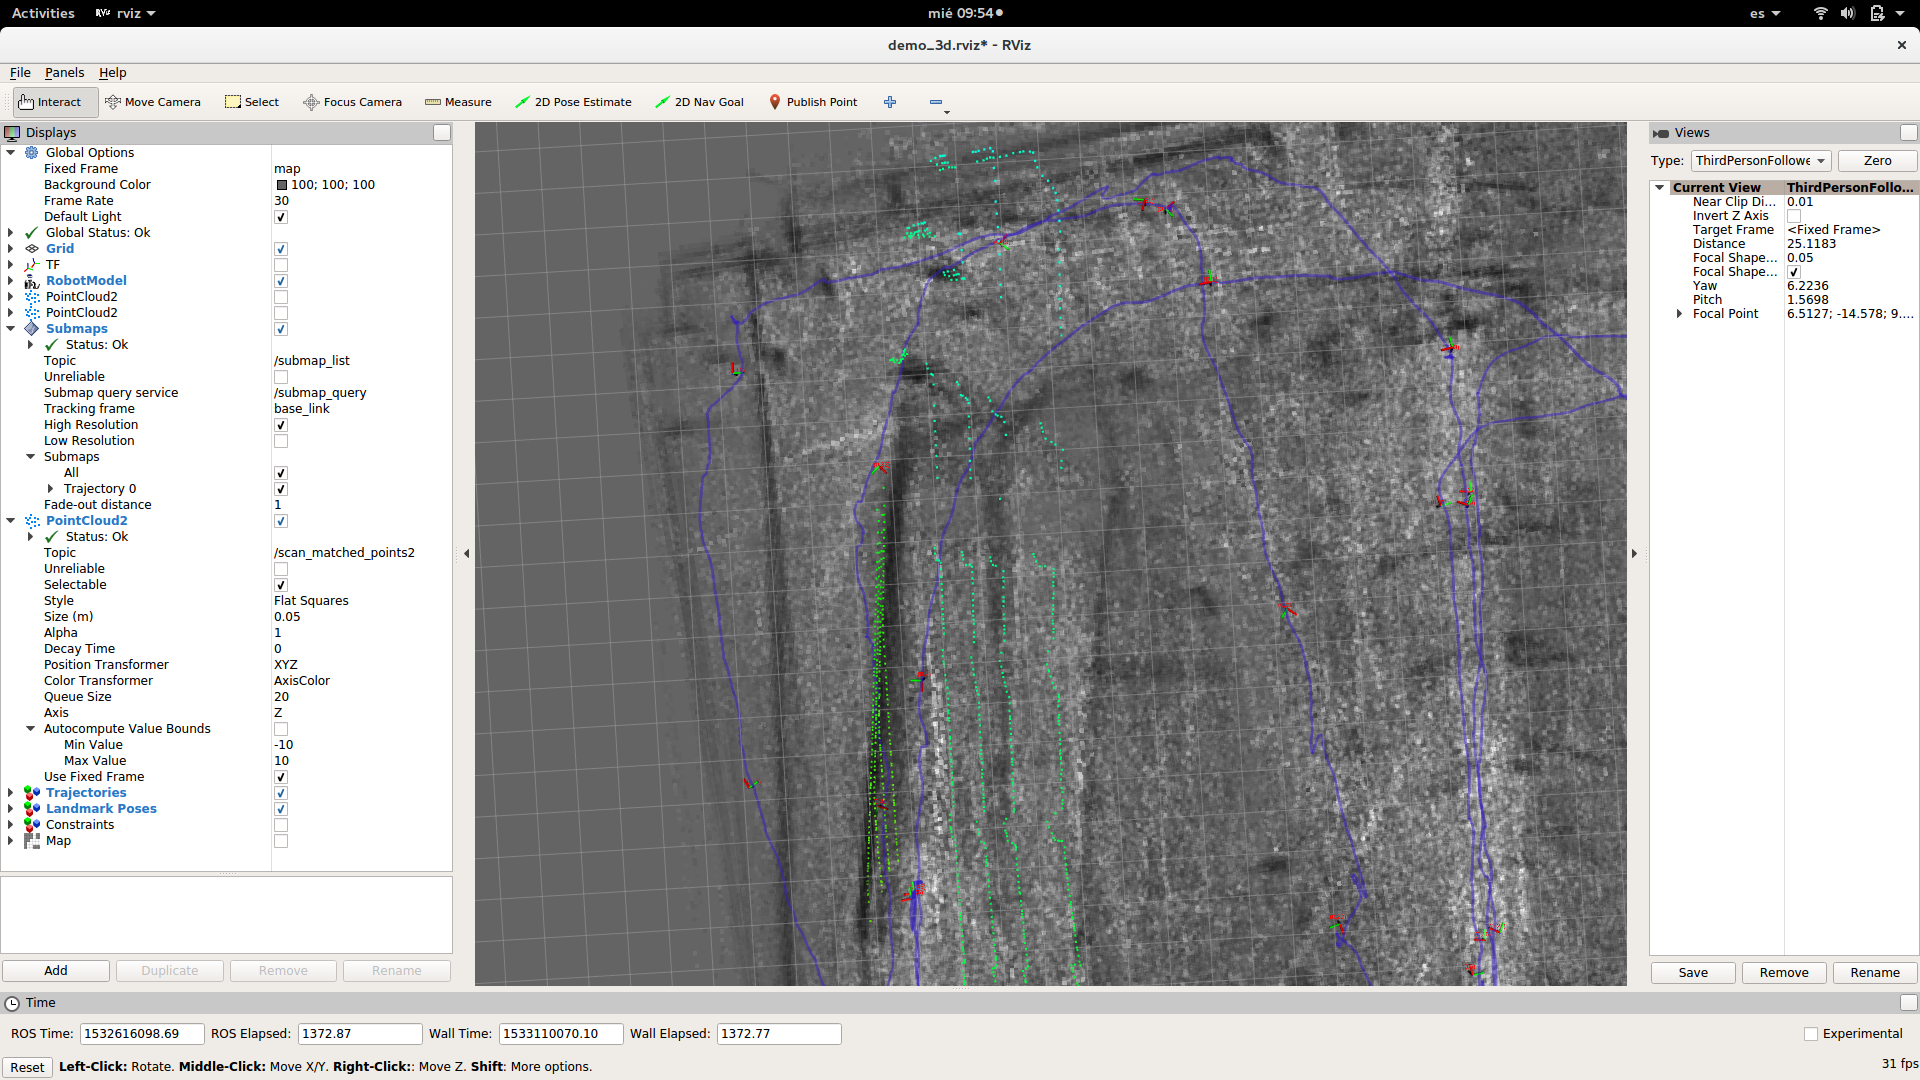Pick the Measure tool
The width and height of the screenshot is (1920, 1080).
tap(458, 102)
